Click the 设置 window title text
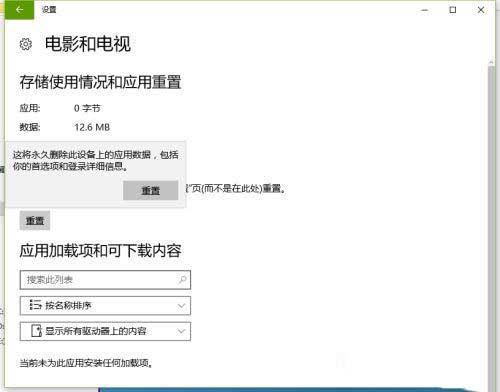 pos(49,10)
